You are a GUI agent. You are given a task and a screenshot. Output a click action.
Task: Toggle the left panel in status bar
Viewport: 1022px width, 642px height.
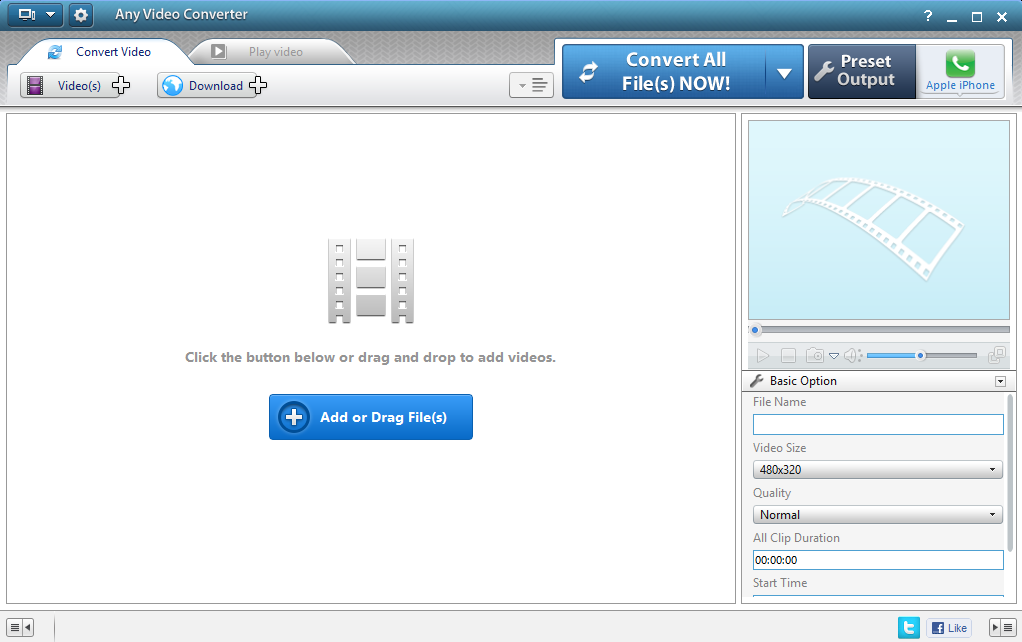point(20,628)
